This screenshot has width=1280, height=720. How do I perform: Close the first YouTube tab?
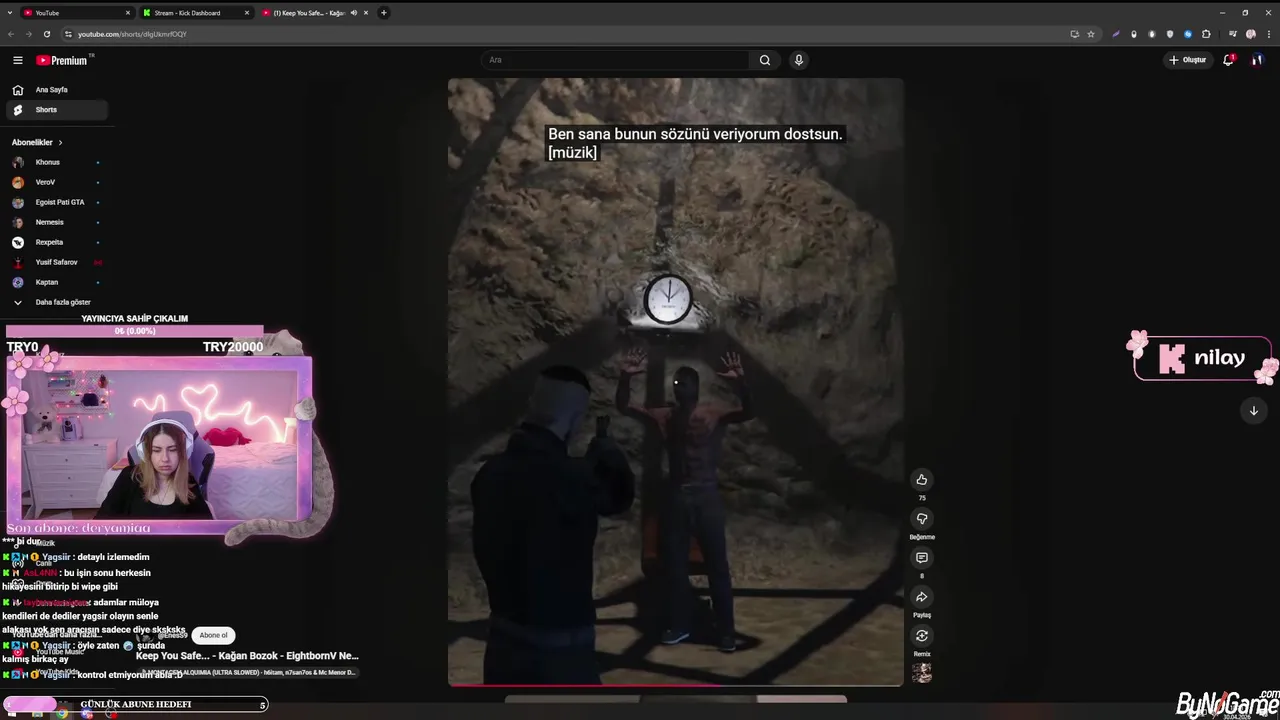pos(128,13)
